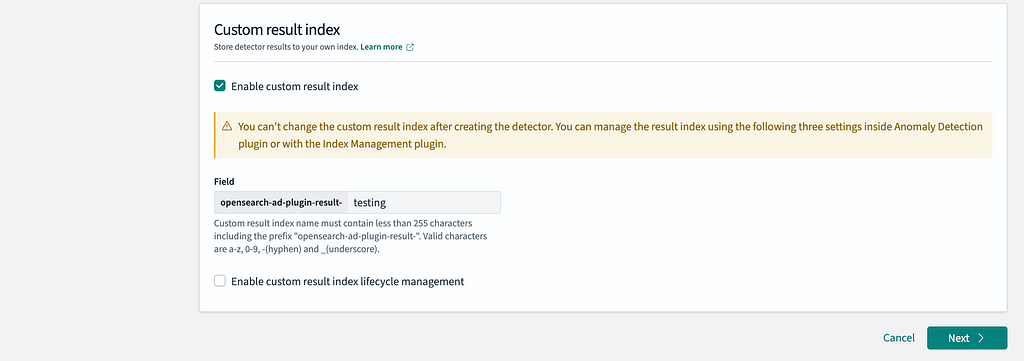Viewport: 1024px width, 361px height.
Task: Focus the custom result index name field
Action: pyautogui.click(x=424, y=202)
